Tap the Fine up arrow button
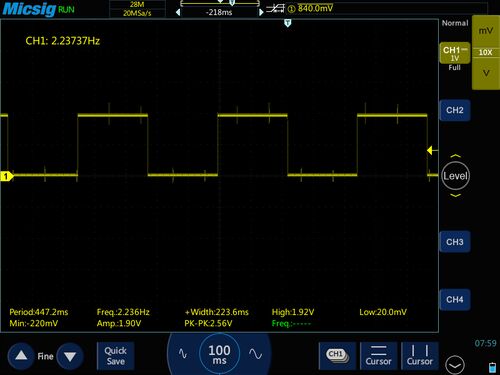This screenshot has width=500, height=375. click(21, 356)
